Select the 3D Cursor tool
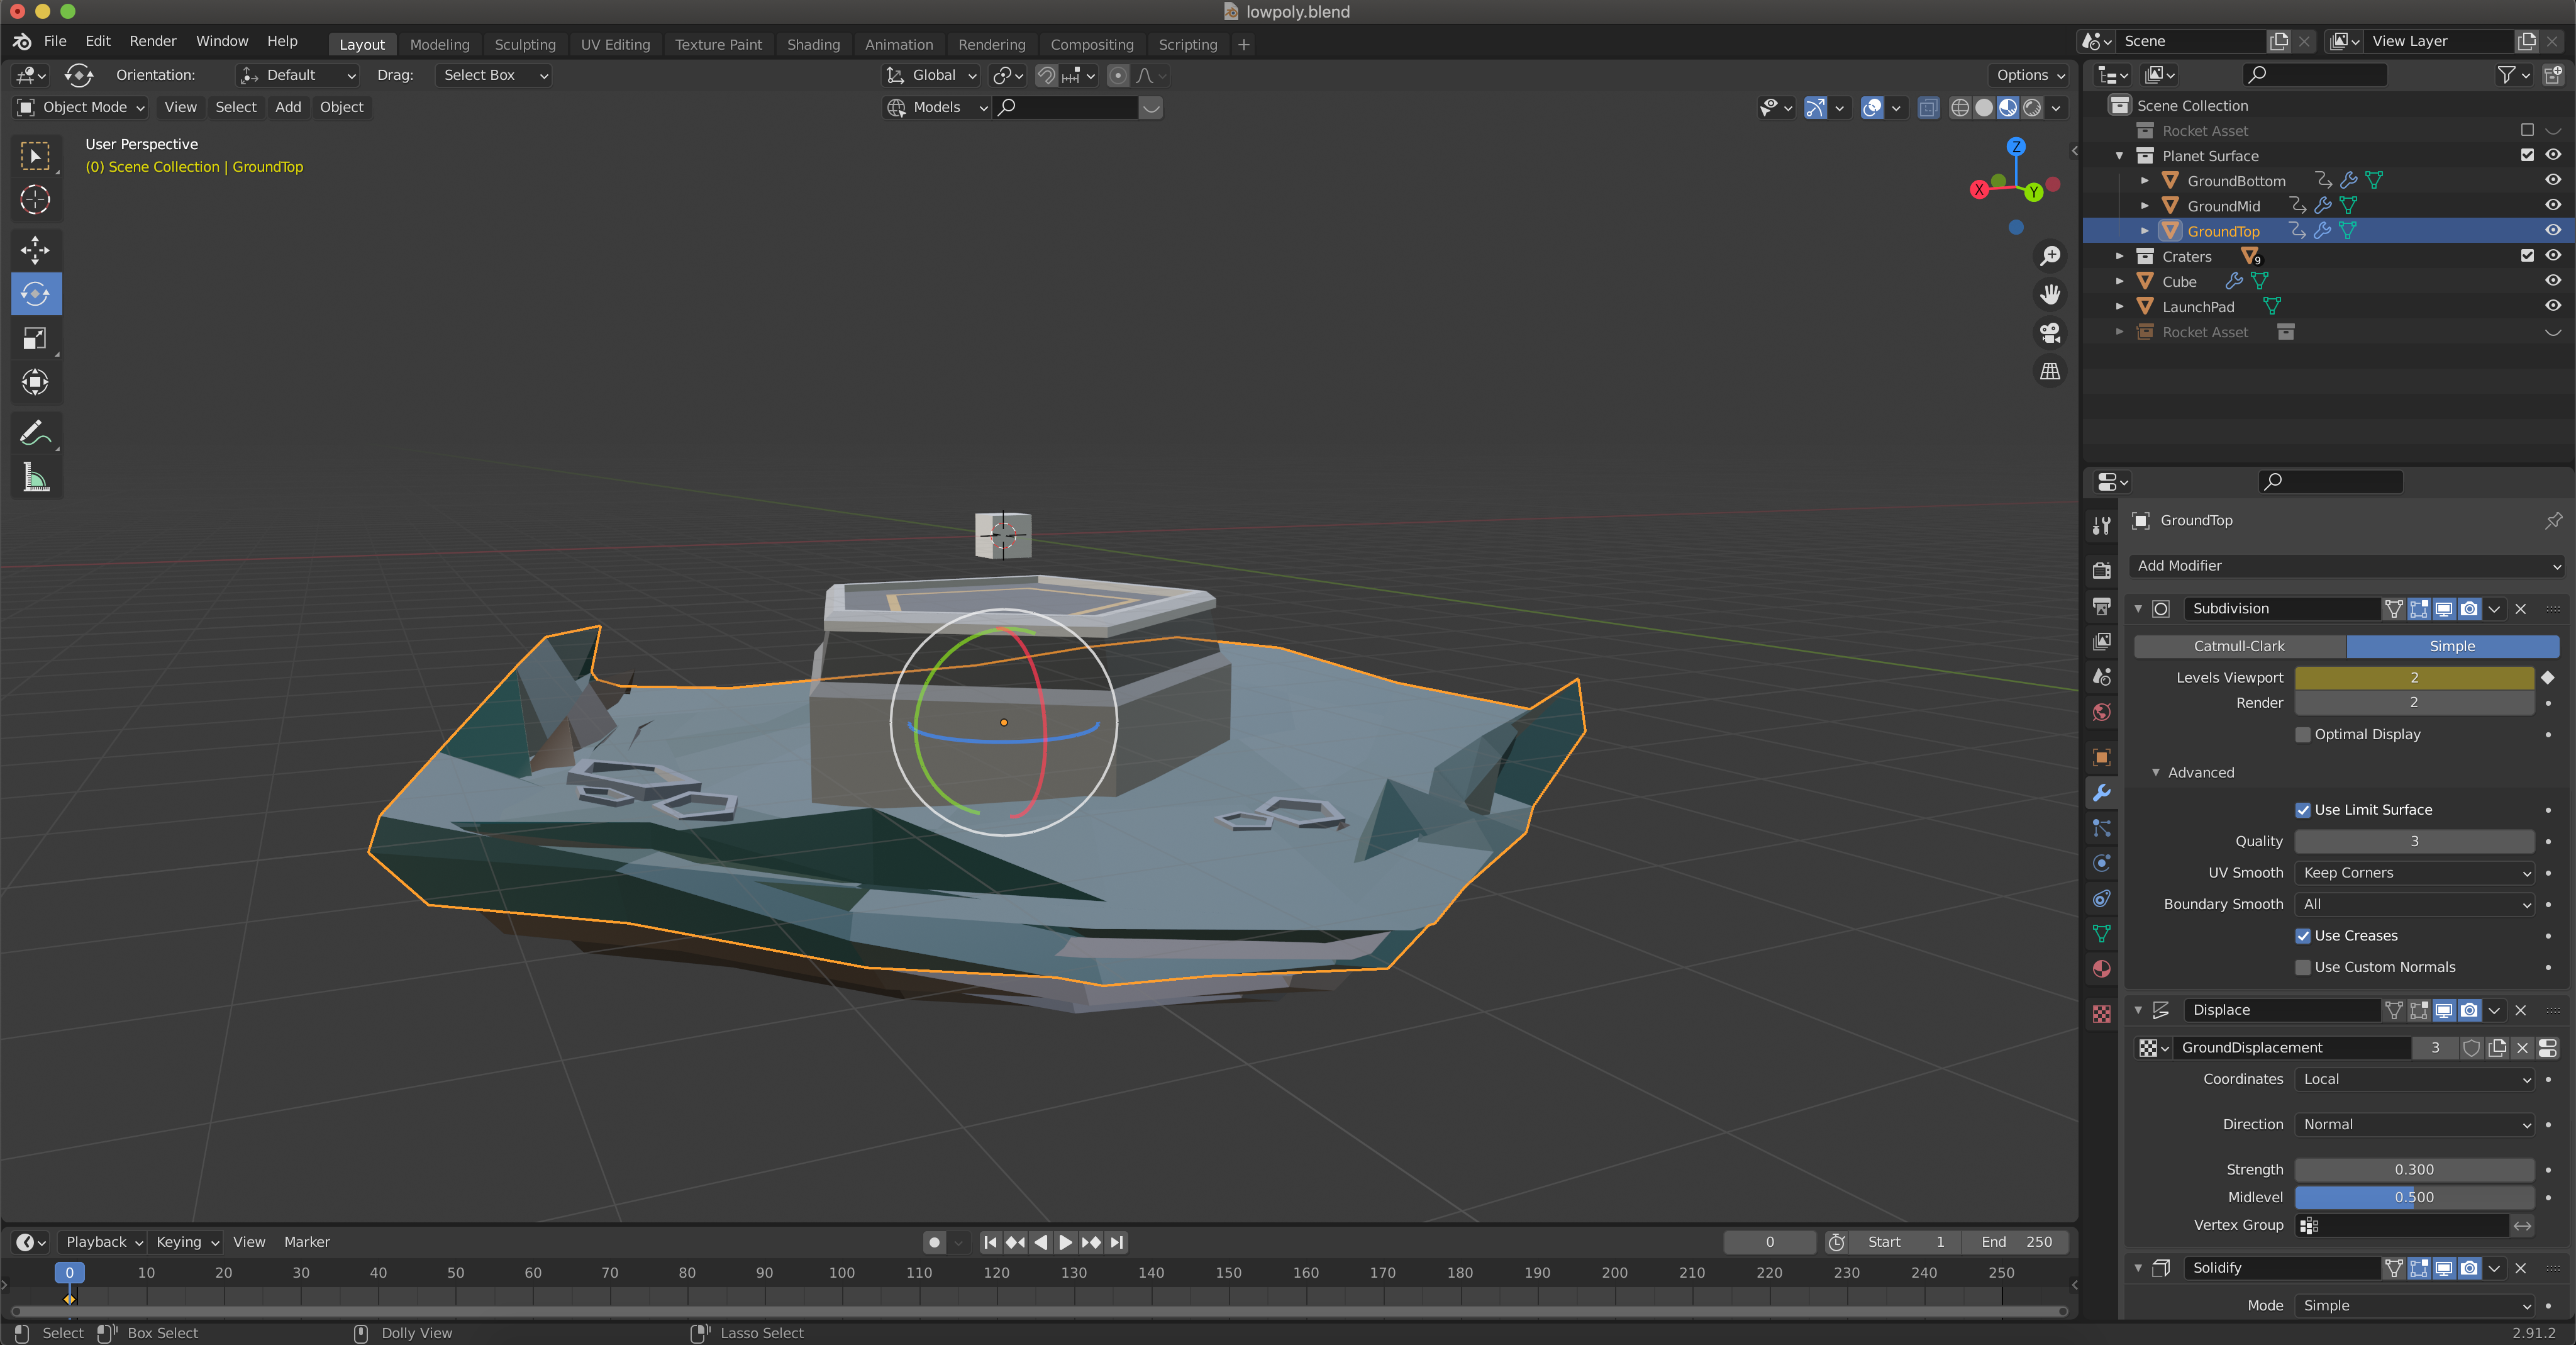The height and width of the screenshot is (1345, 2576). (x=35, y=200)
